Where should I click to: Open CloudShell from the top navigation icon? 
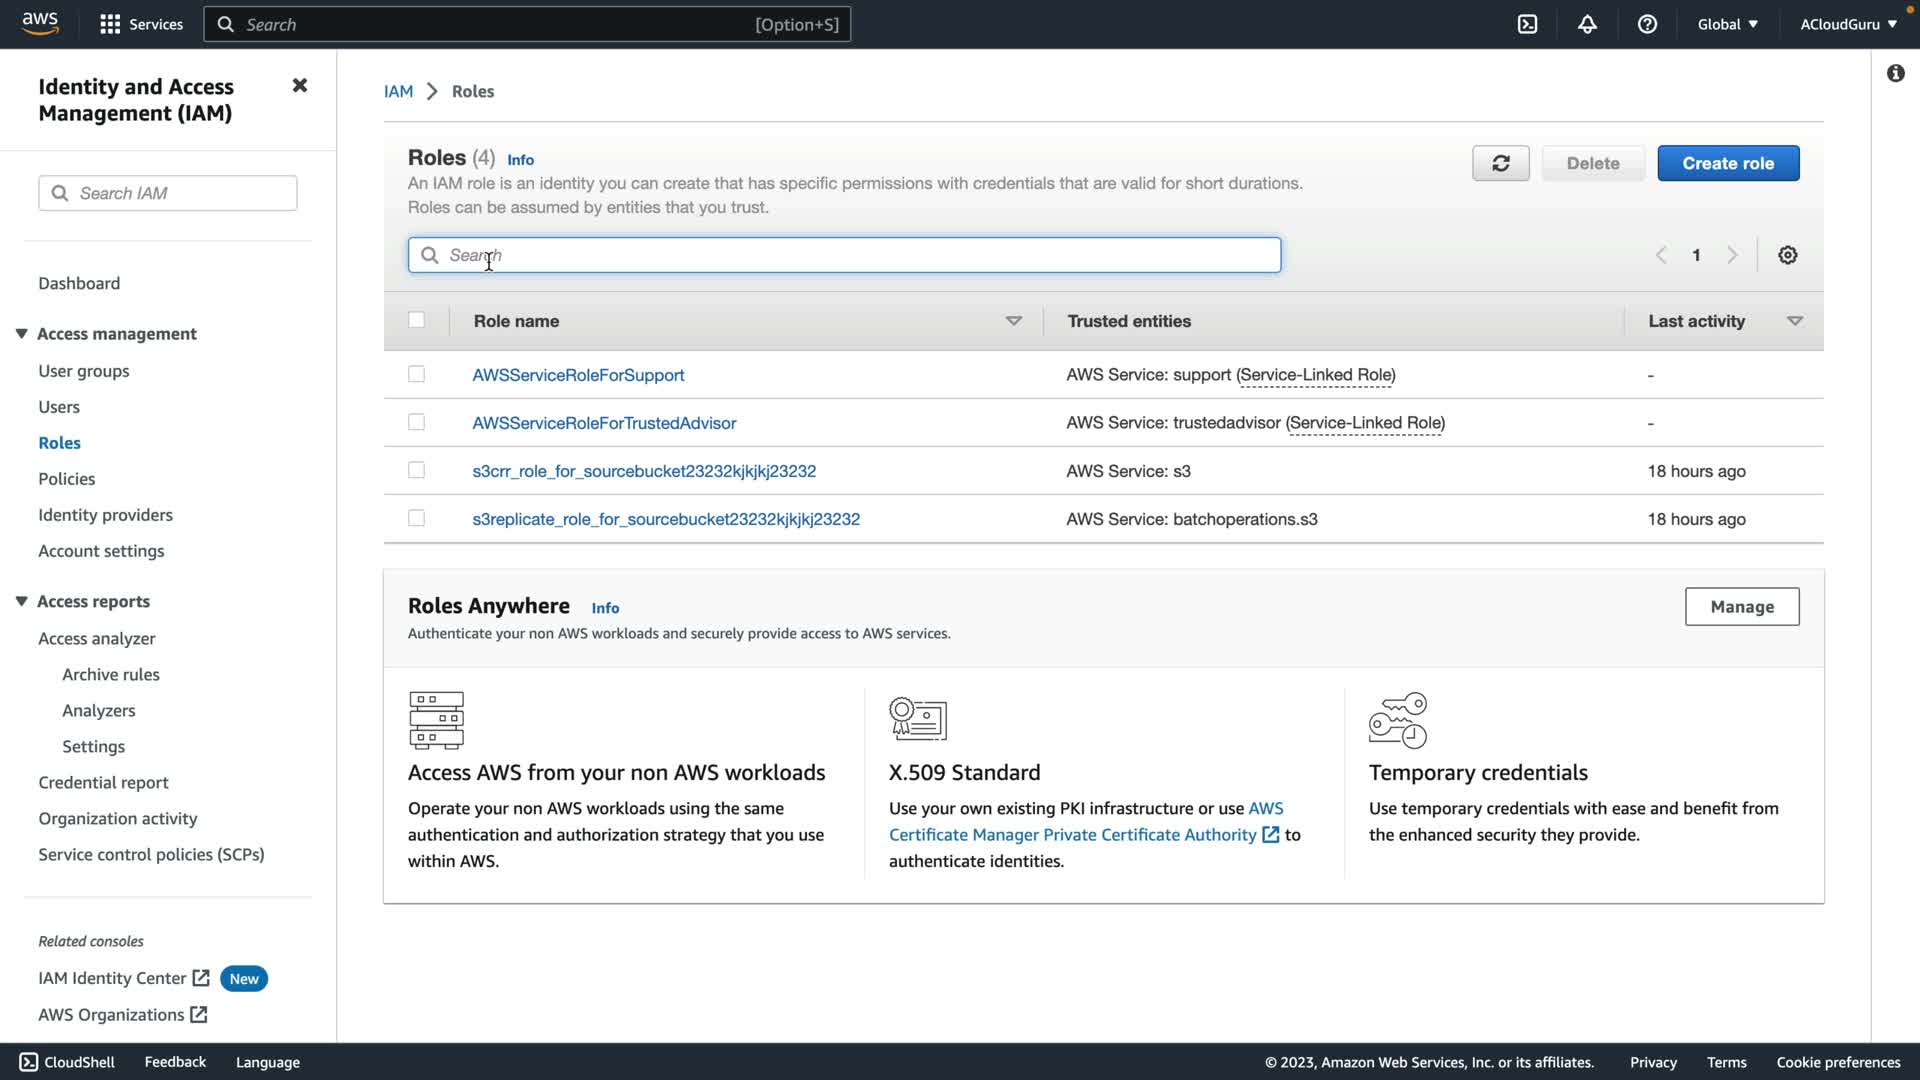tap(1527, 24)
